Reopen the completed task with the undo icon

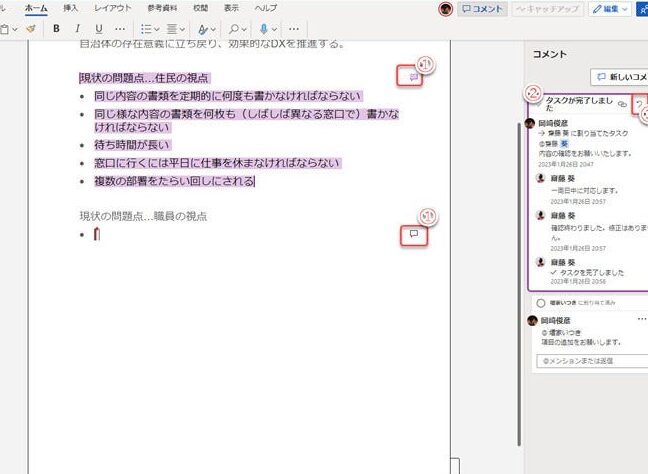(641, 103)
